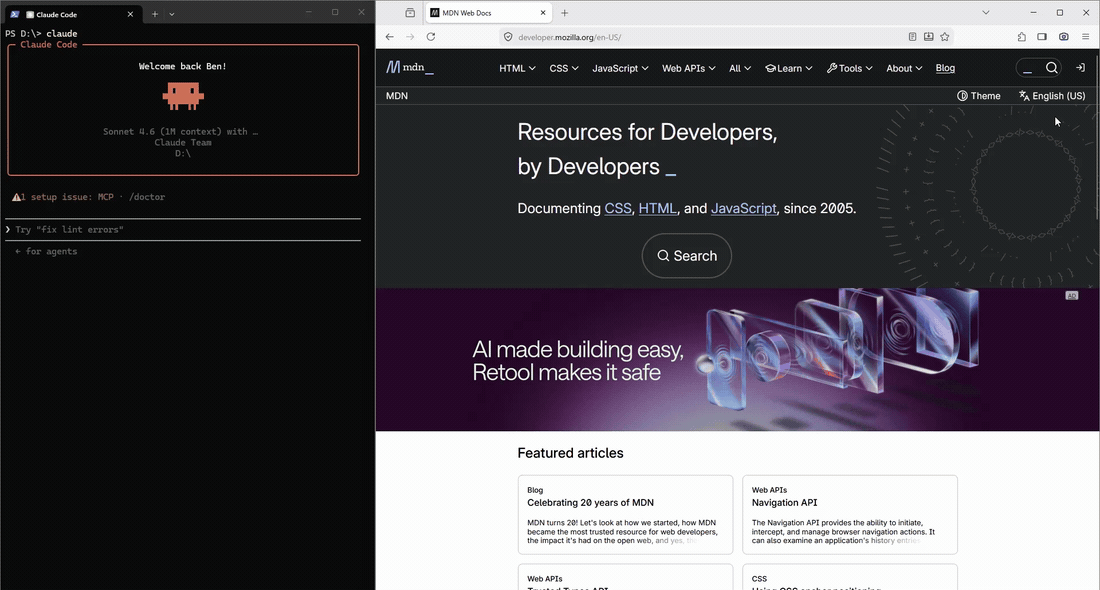Open the site security shield icon
Screen dimensions: 1100x590
pos(508,37)
